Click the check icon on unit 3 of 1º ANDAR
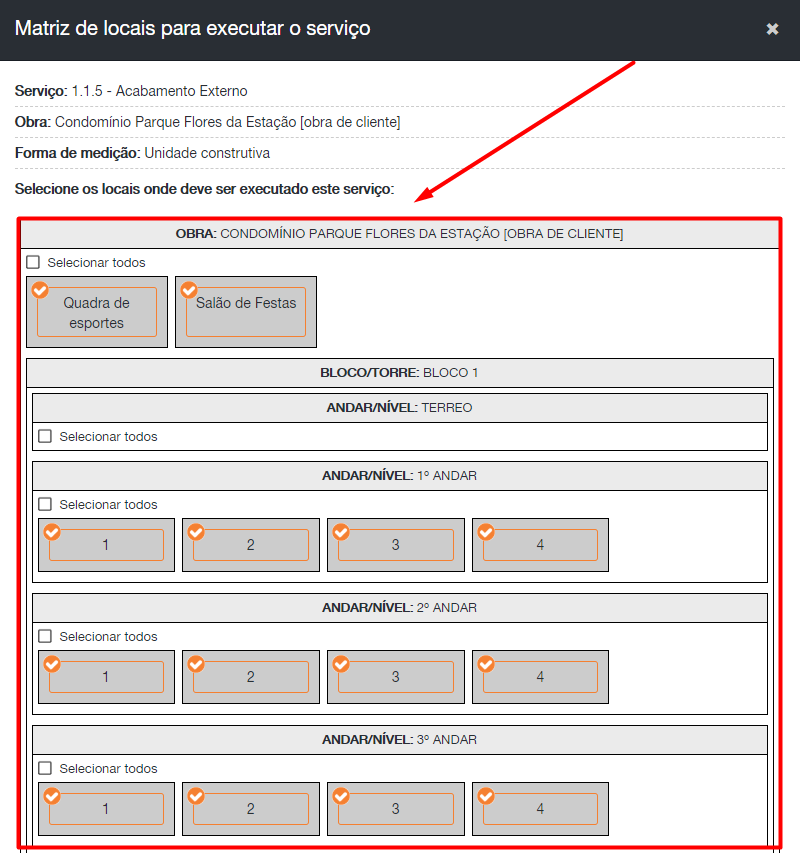 click(341, 532)
